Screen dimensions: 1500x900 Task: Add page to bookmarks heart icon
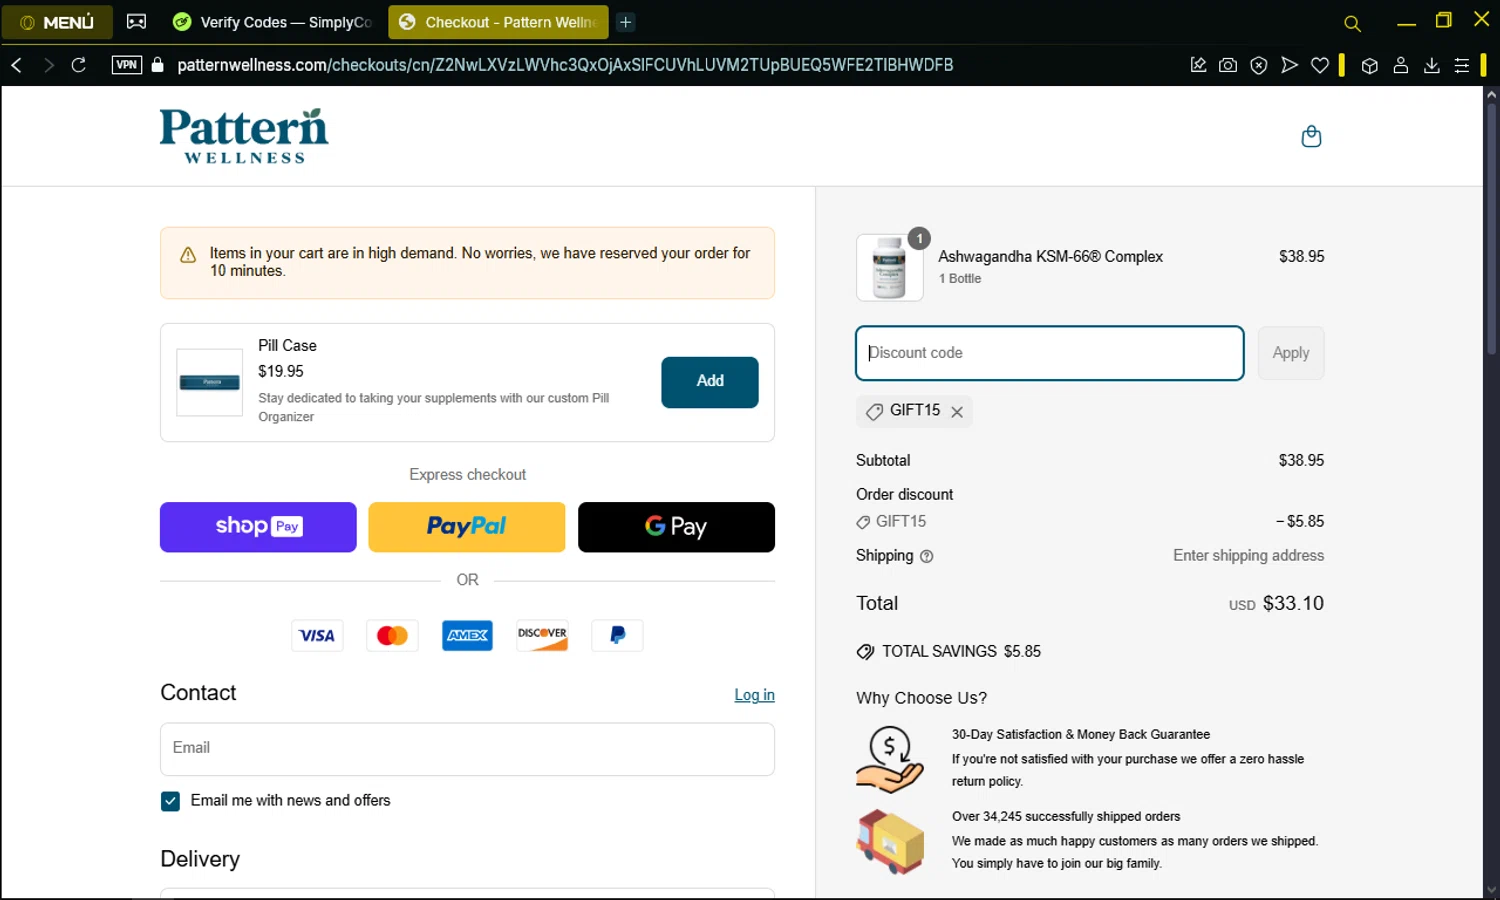pyautogui.click(x=1320, y=65)
